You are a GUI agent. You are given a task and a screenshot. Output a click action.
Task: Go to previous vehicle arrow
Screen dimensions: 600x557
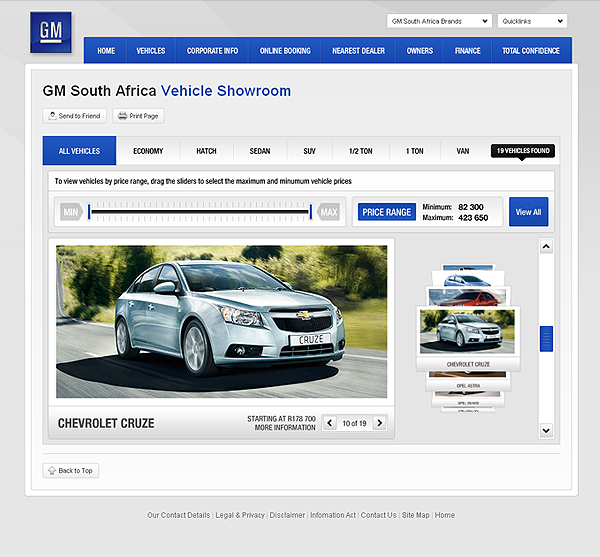click(329, 423)
